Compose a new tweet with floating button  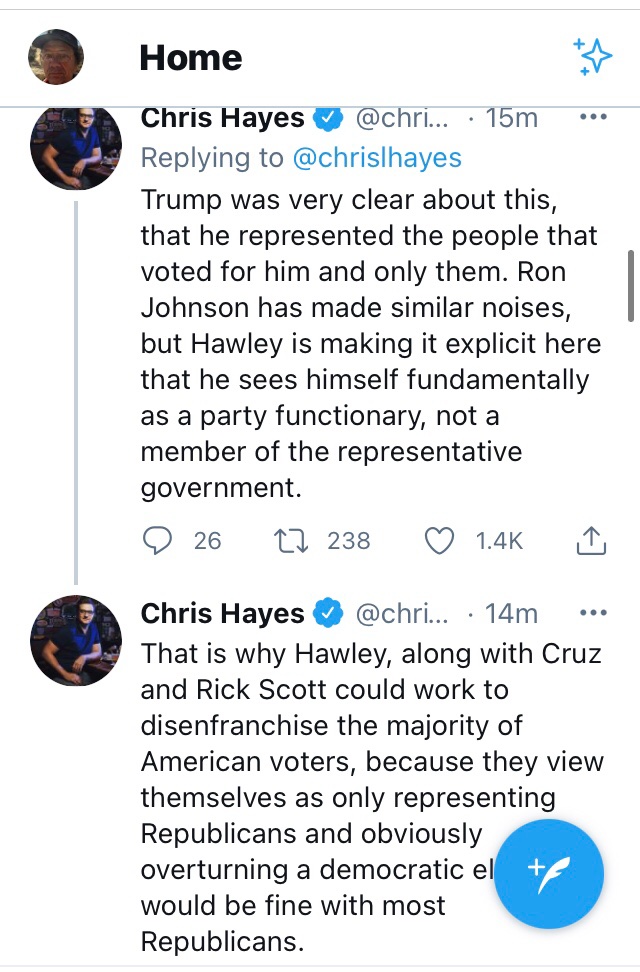[x=549, y=875]
